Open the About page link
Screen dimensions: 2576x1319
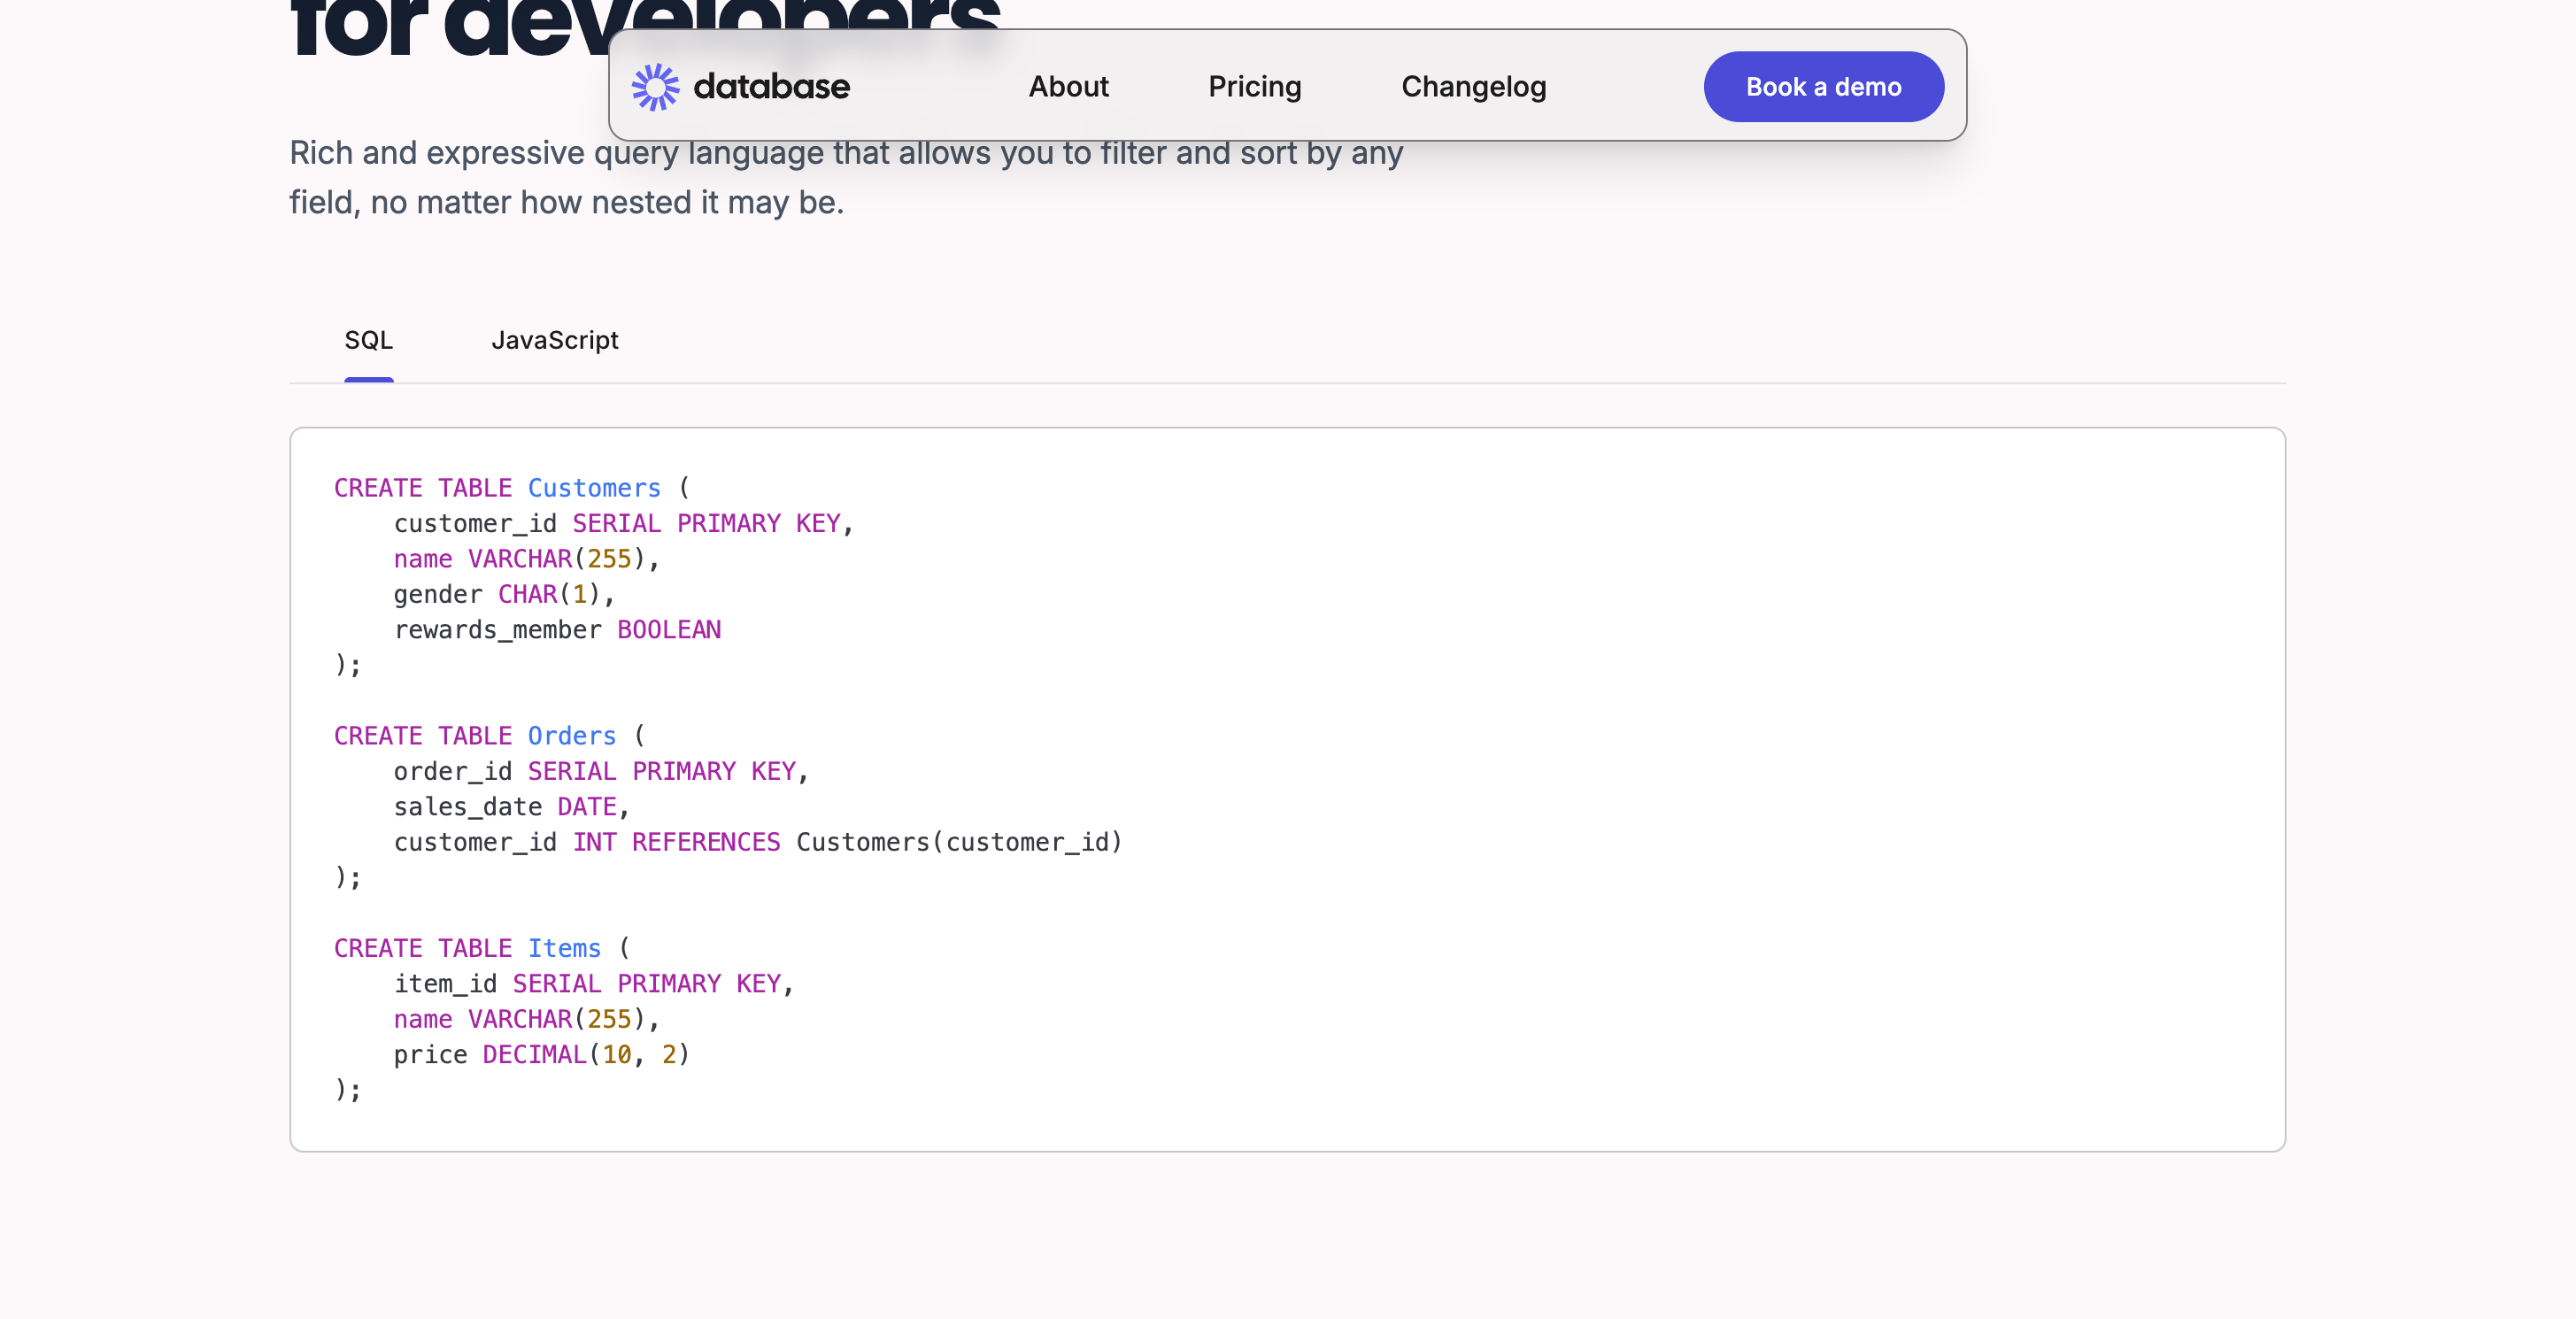(x=1068, y=87)
